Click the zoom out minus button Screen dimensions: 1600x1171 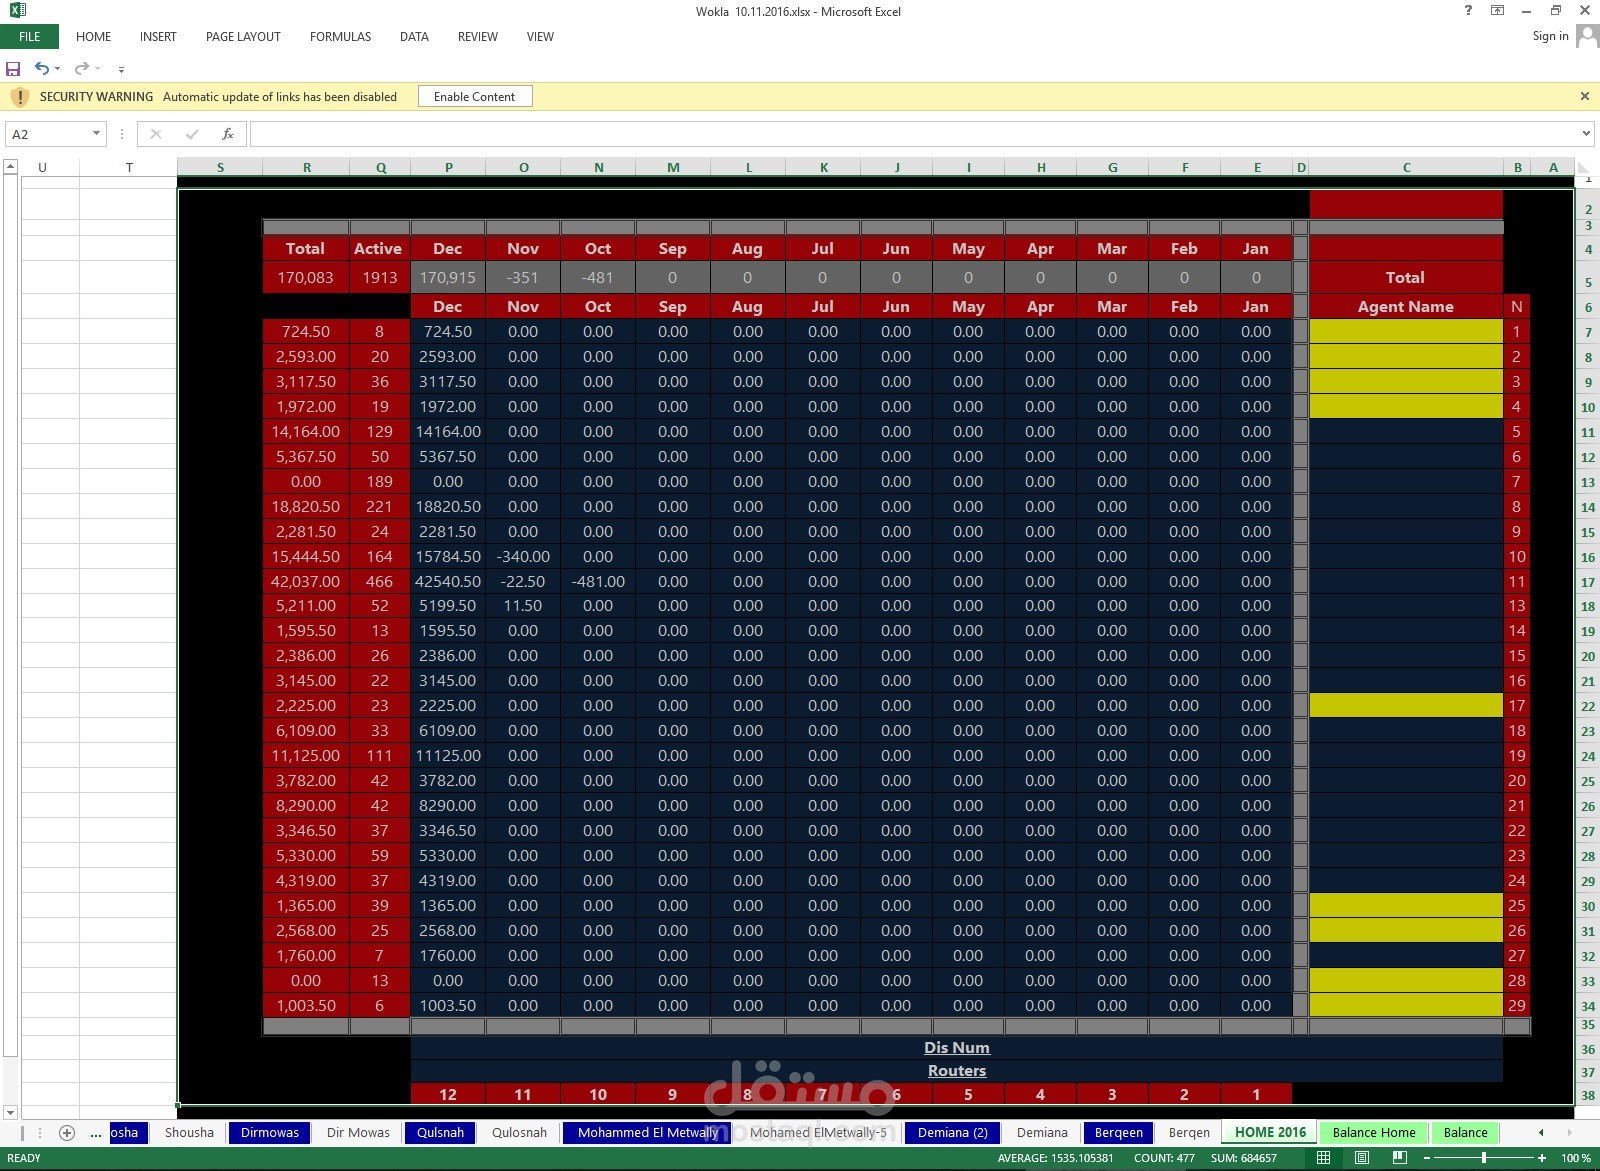pyautogui.click(x=1427, y=1158)
